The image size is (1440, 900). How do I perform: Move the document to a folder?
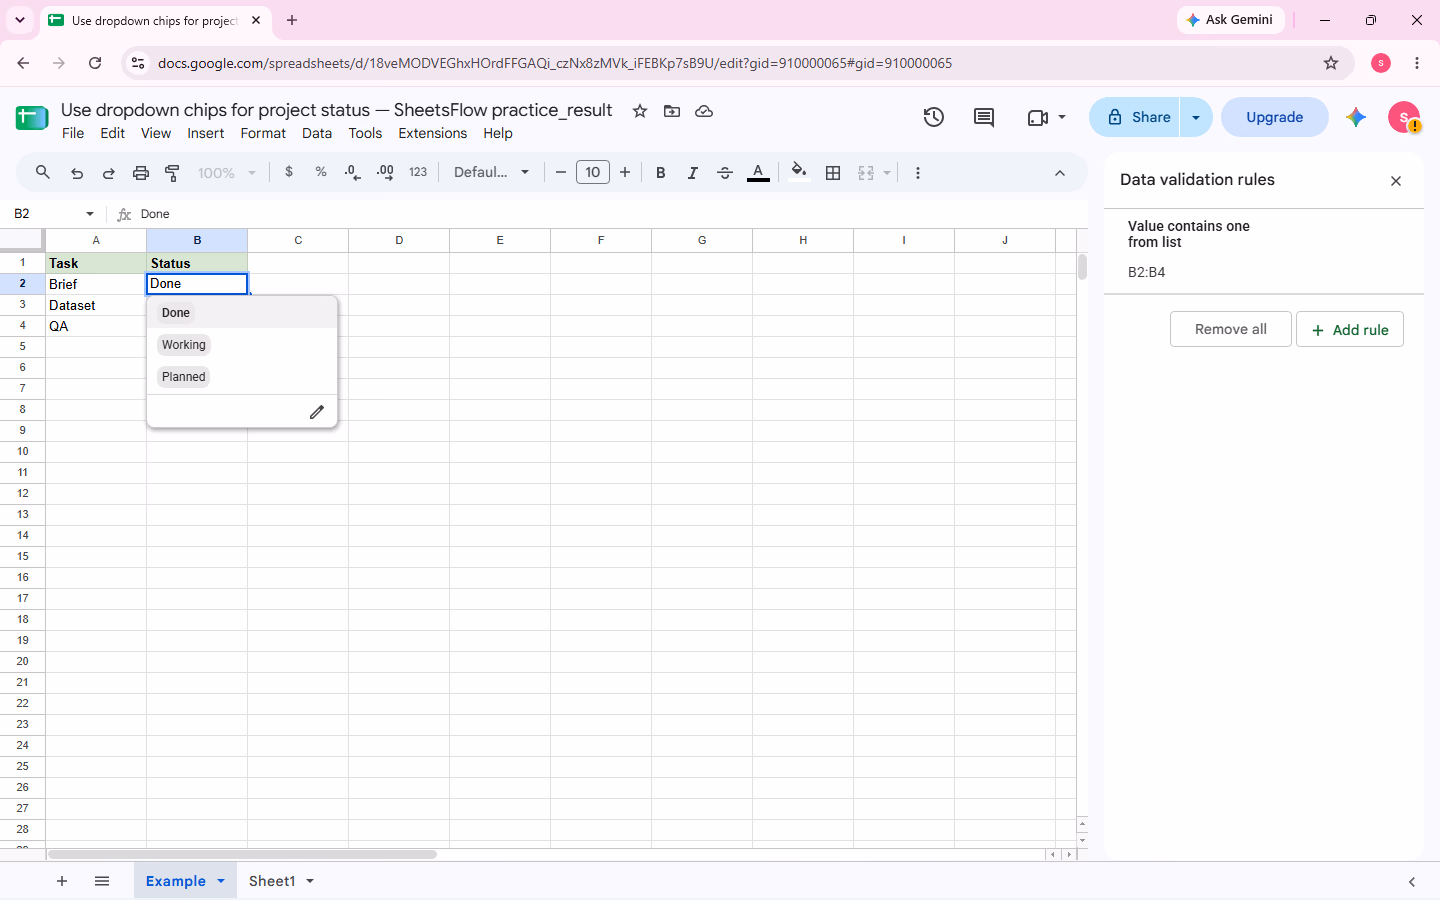(x=672, y=111)
